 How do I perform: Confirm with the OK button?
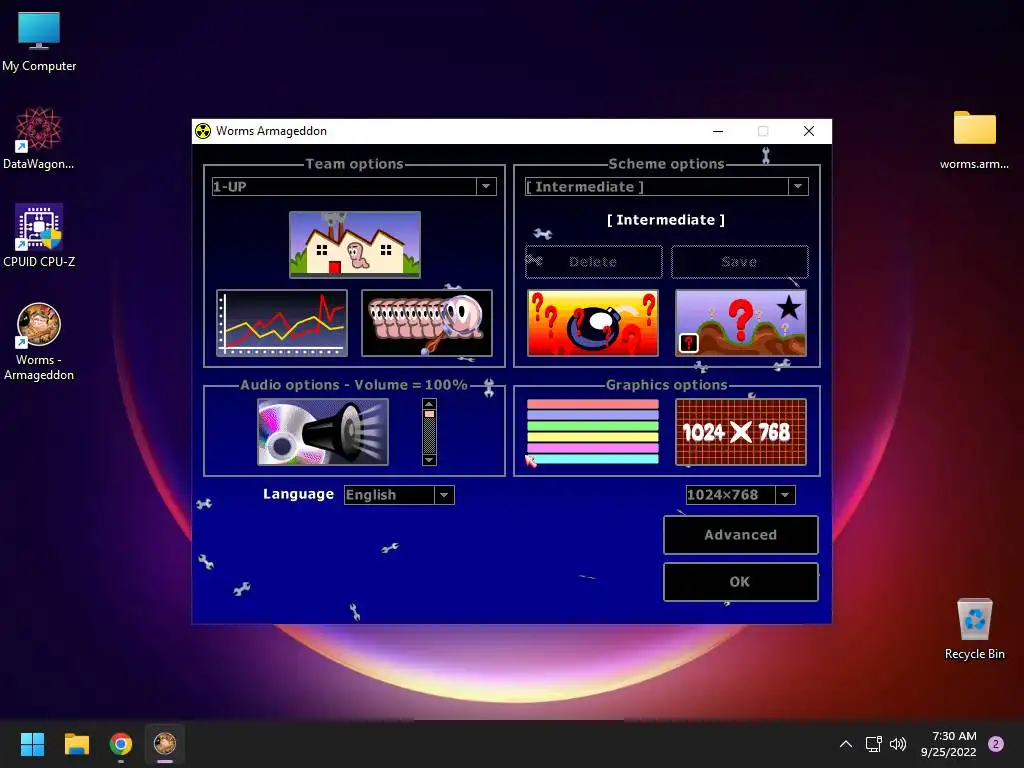tap(741, 582)
